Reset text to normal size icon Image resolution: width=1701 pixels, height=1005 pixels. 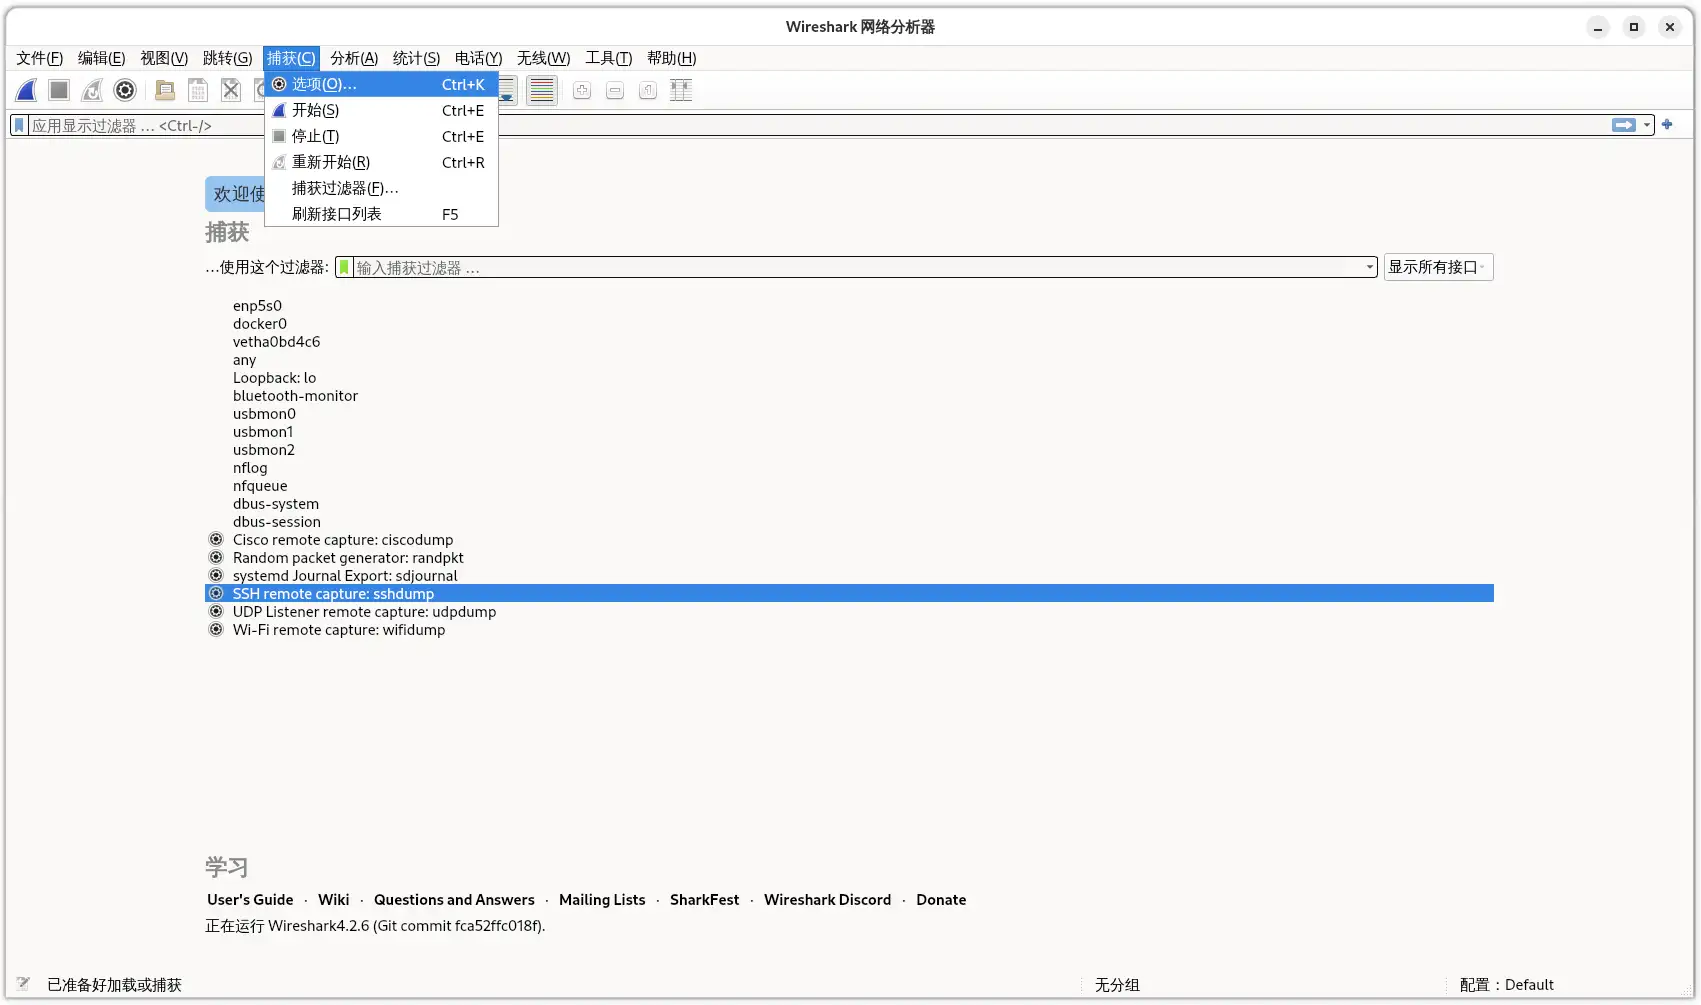648,91
